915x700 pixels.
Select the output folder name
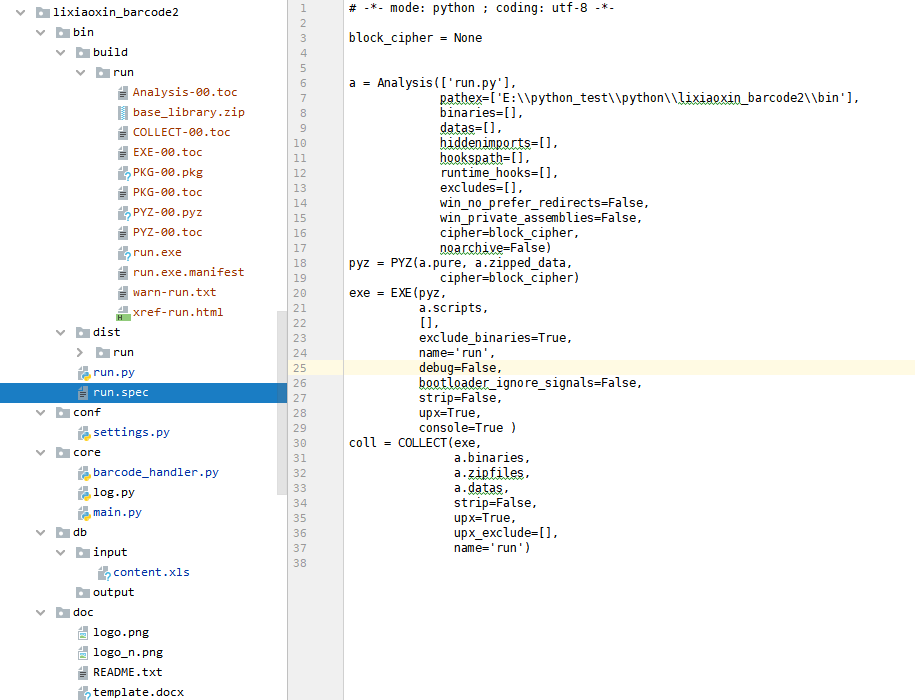point(113,592)
